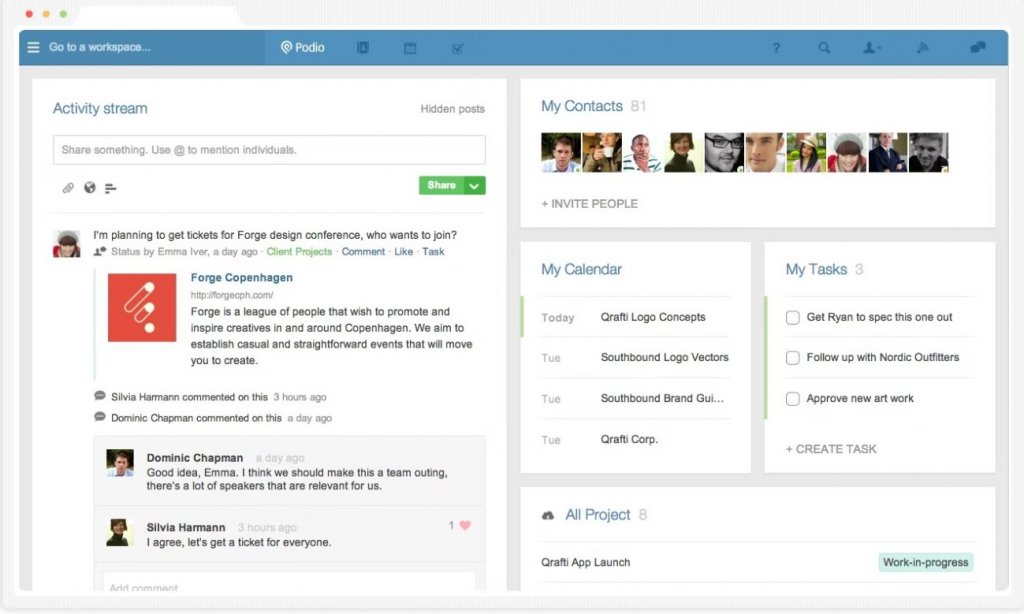Open the 'Forge Copenhagen' title link
Image resolution: width=1024 pixels, height=614 pixels.
(x=242, y=278)
